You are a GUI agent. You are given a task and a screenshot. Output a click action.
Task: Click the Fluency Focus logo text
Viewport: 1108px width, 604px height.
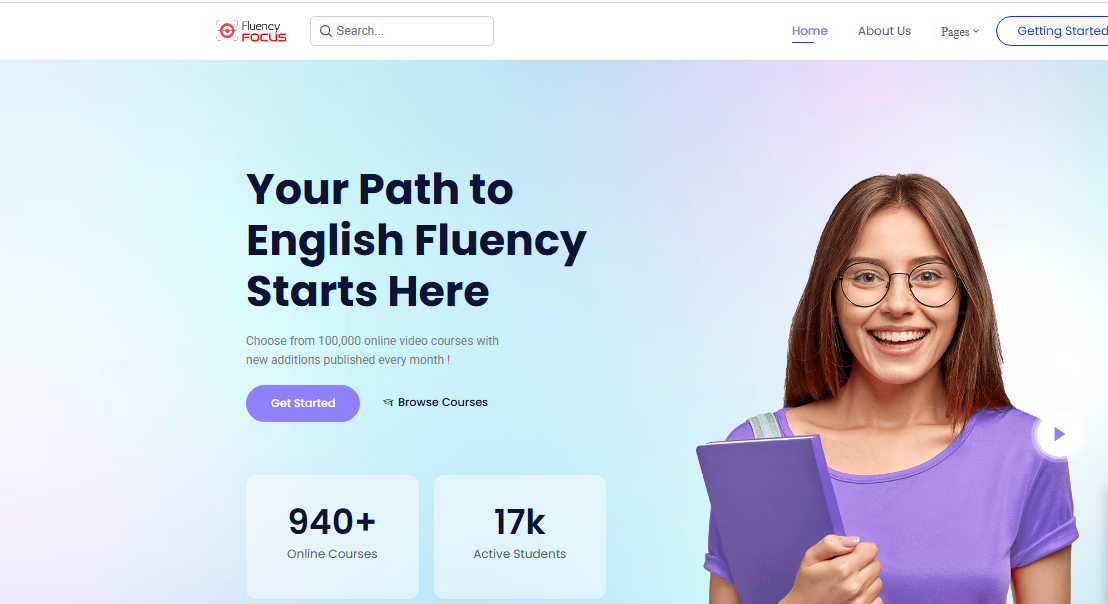coord(264,31)
